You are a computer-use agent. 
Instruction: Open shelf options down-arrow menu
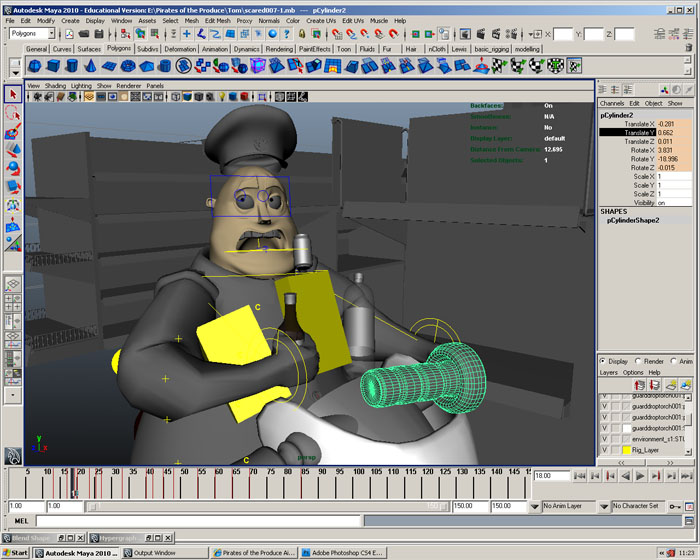click(x=16, y=73)
